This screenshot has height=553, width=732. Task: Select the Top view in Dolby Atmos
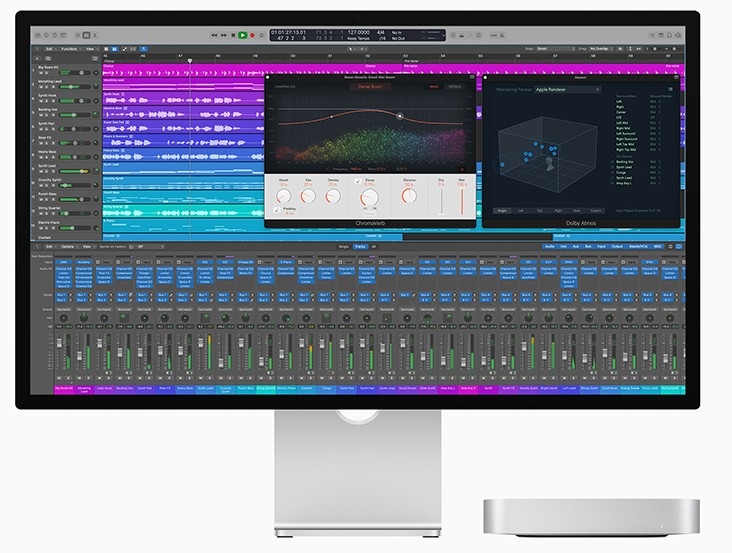pos(540,211)
